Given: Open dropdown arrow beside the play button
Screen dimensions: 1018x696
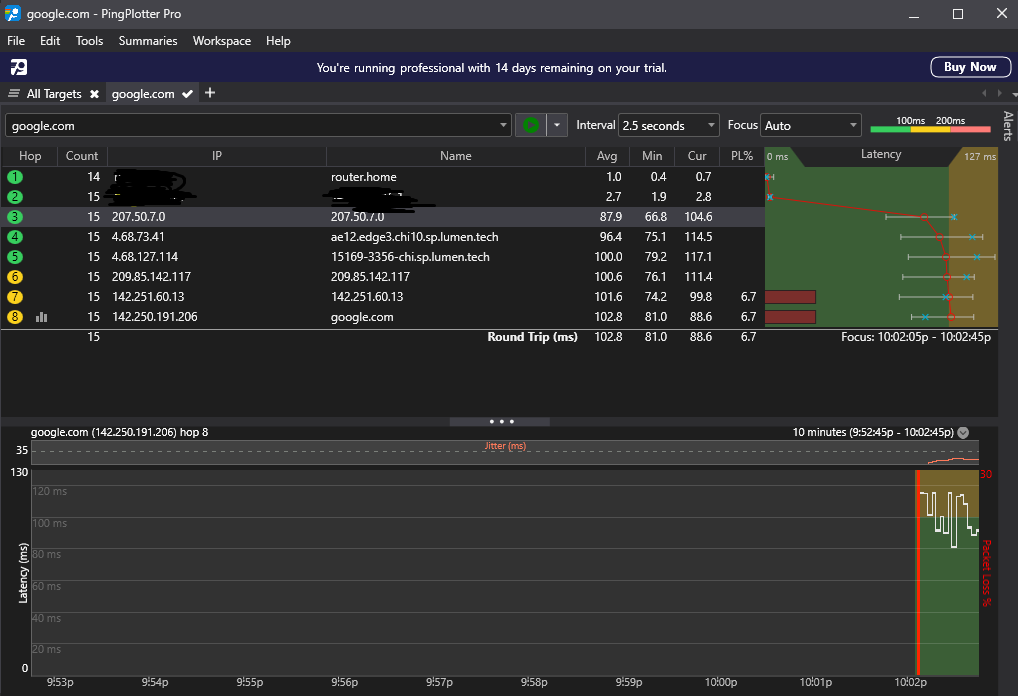Looking at the screenshot, I should (x=557, y=125).
